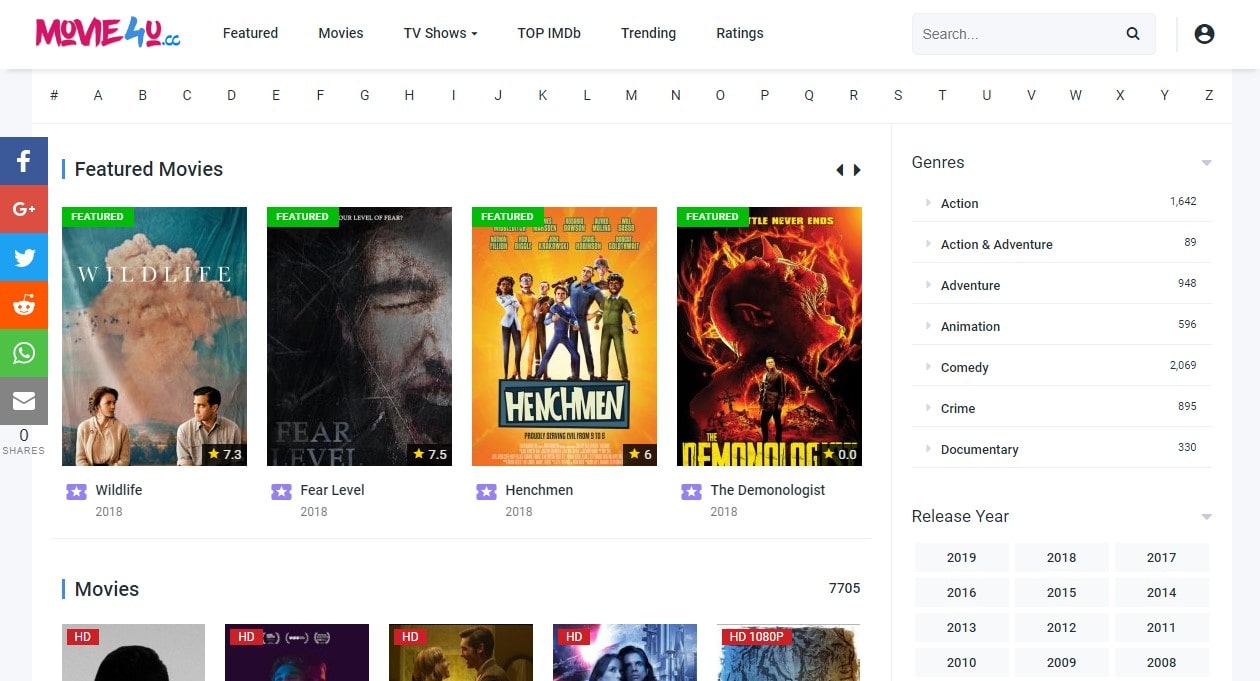Click the Wildlife title link
The image size is (1260, 681).
point(119,490)
